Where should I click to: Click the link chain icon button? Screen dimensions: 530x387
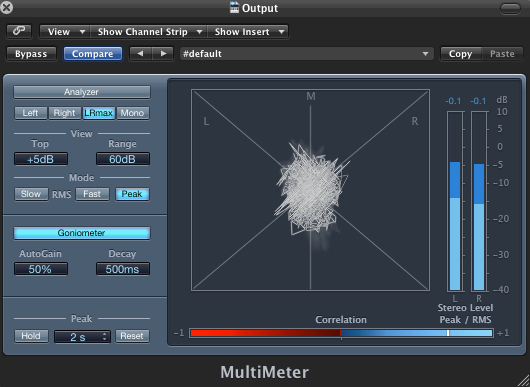(x=19, y=31)
